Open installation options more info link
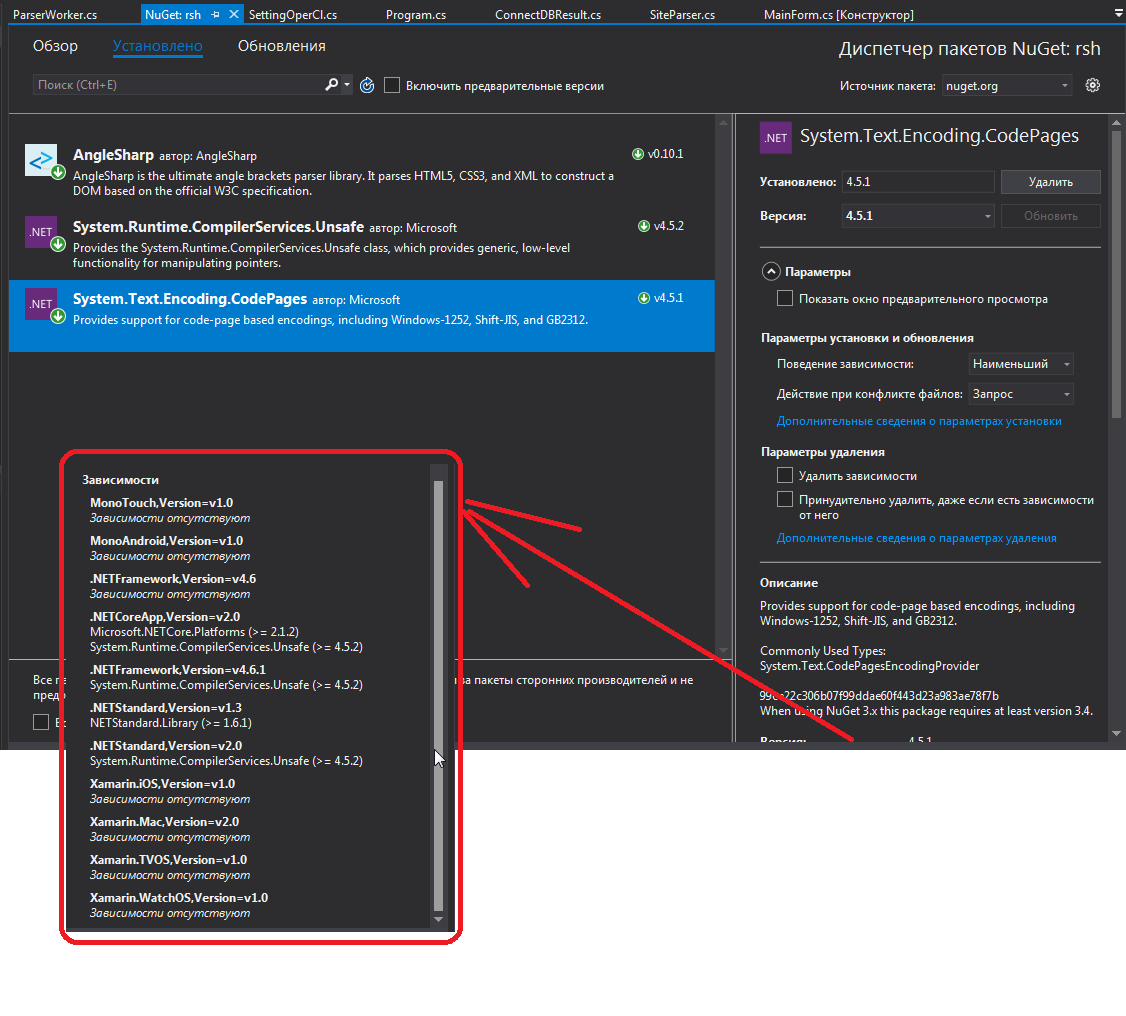This screenshot has height=1016, width=1126. coord(918,421)
